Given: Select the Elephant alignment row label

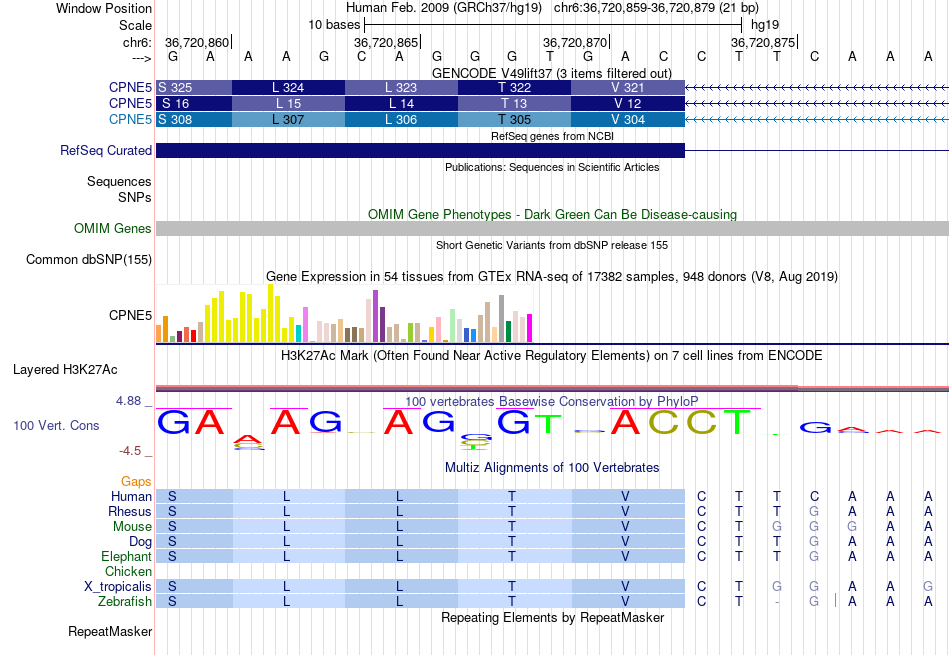Looking at the screenshot, I should [126, 556].
